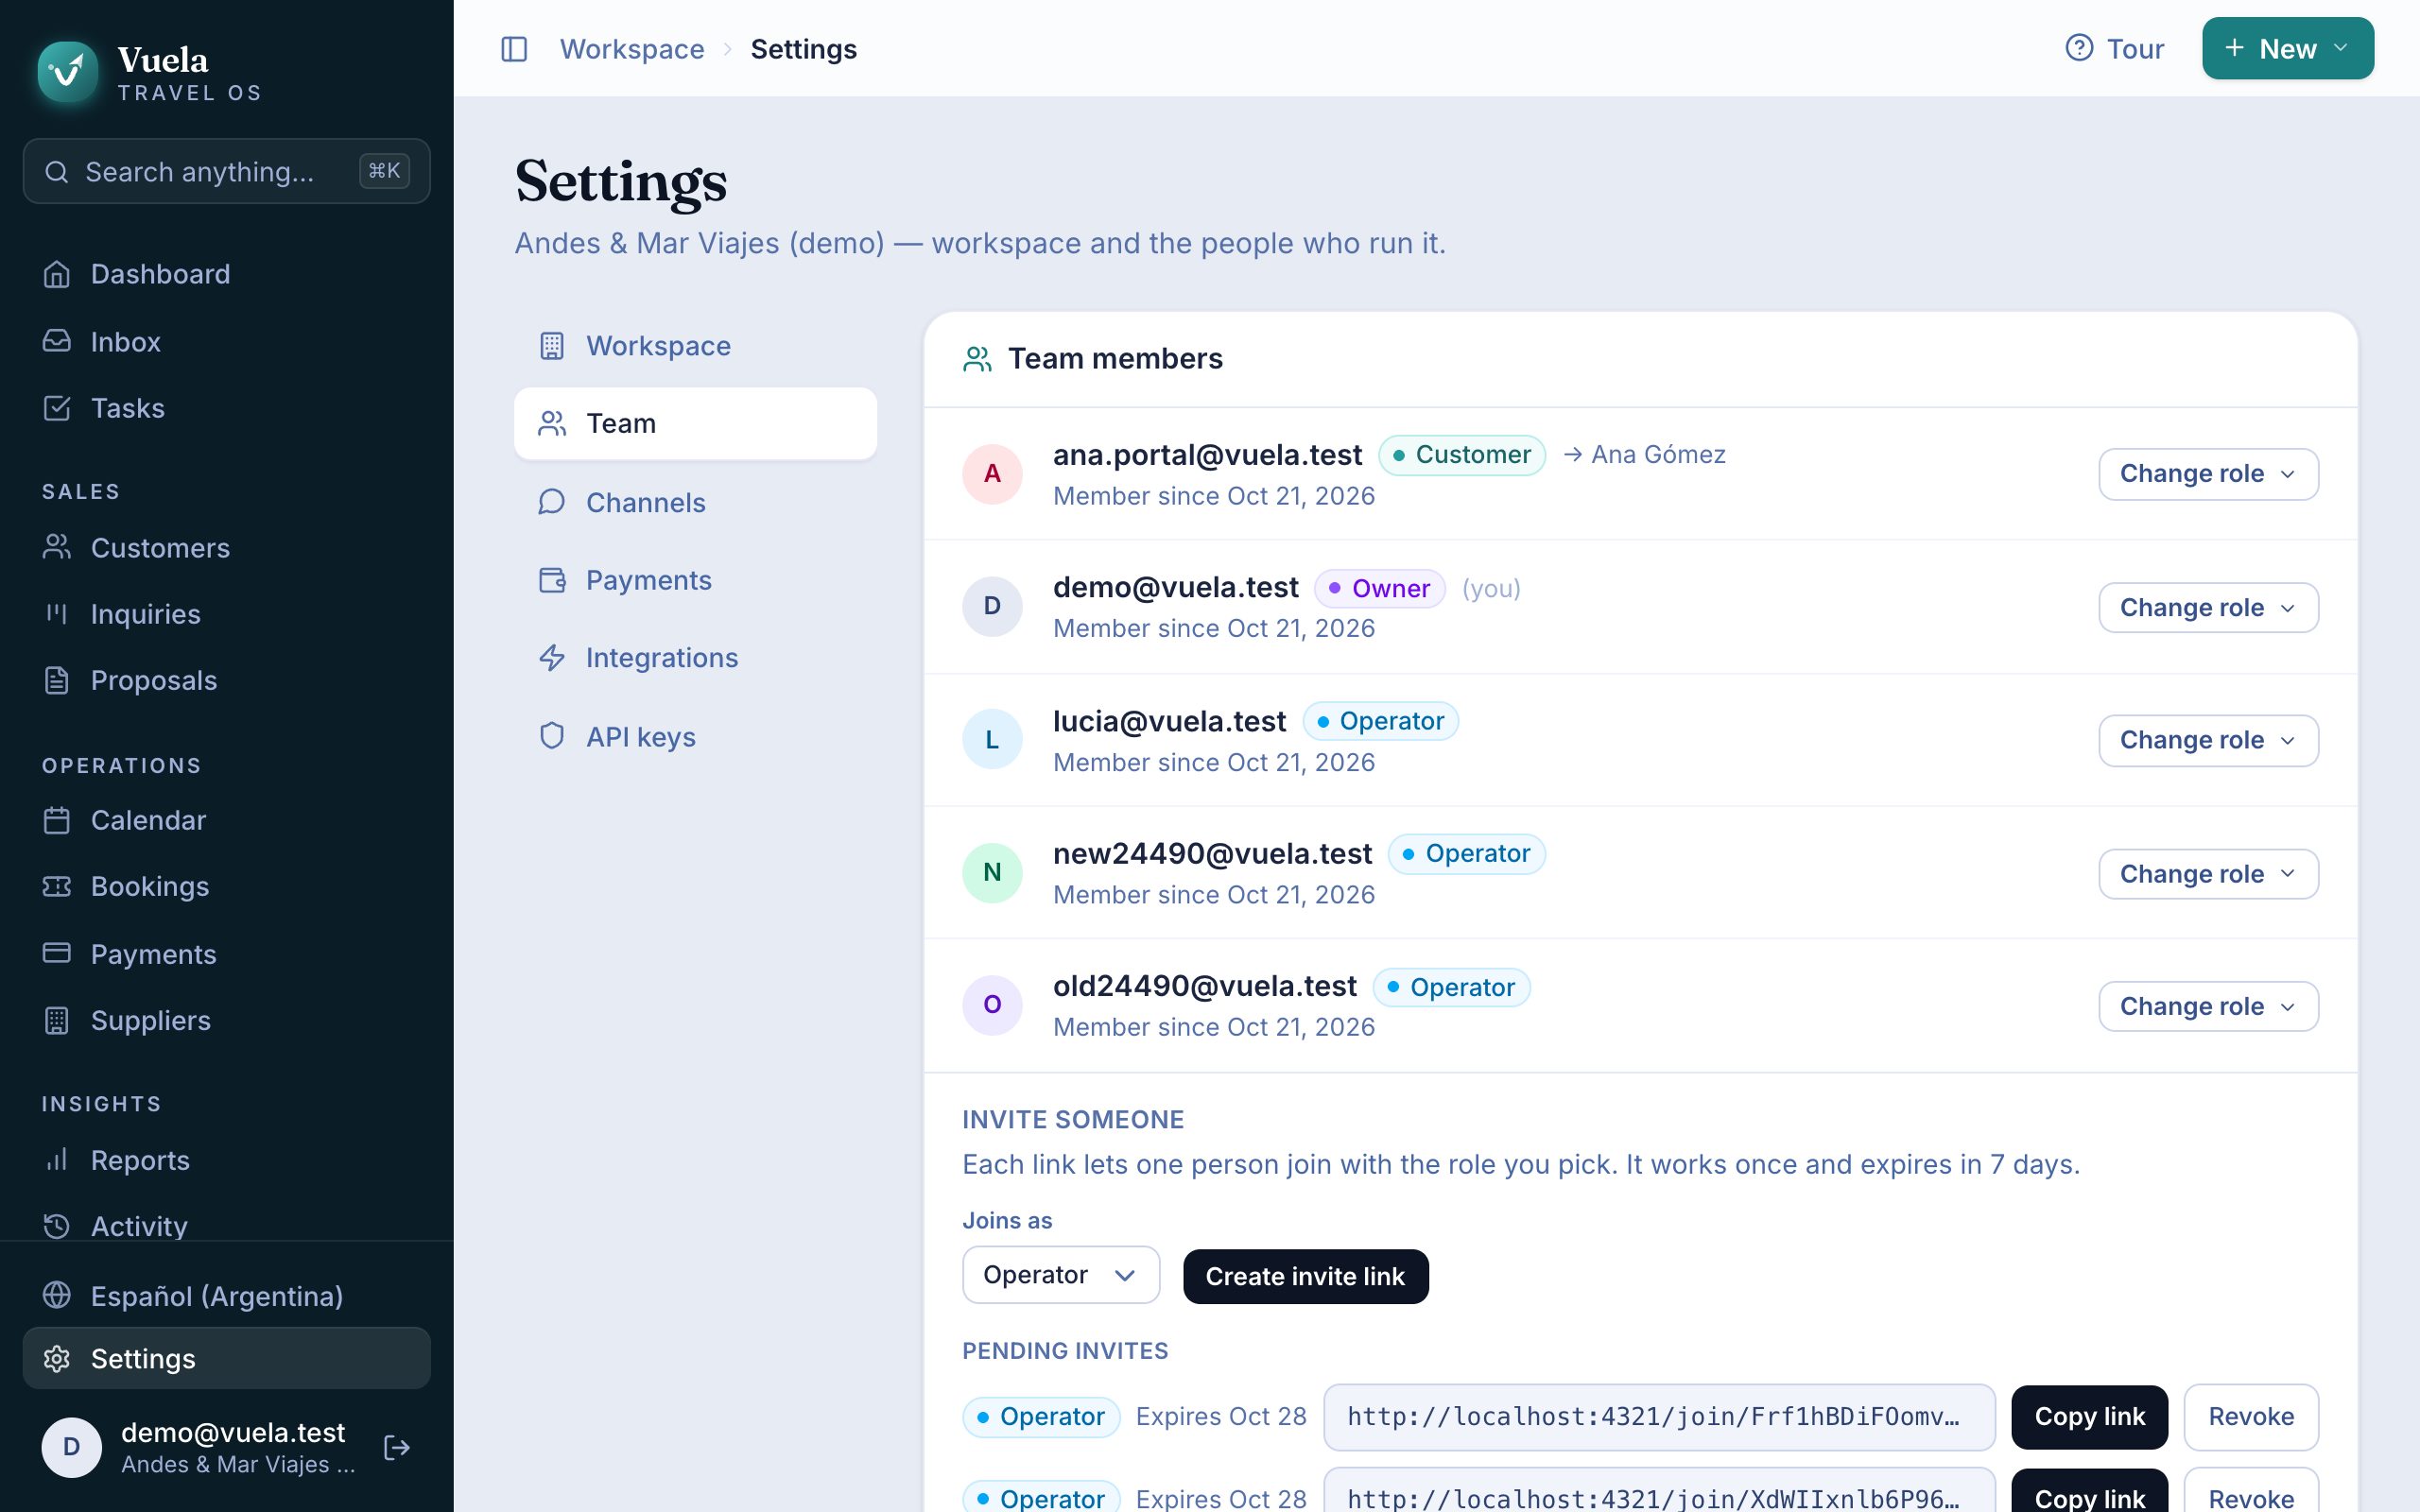Screen dimensions: 2420x1512
Task: Open Customers under Sales
Action: tap(227, 548)
